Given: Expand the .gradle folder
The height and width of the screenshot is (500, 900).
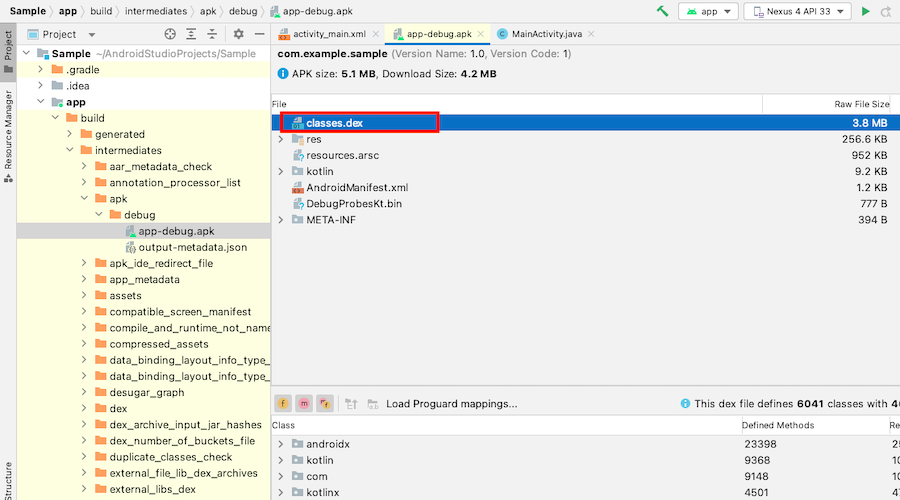Looking at the screenshot, I should (x=40, y=69).
